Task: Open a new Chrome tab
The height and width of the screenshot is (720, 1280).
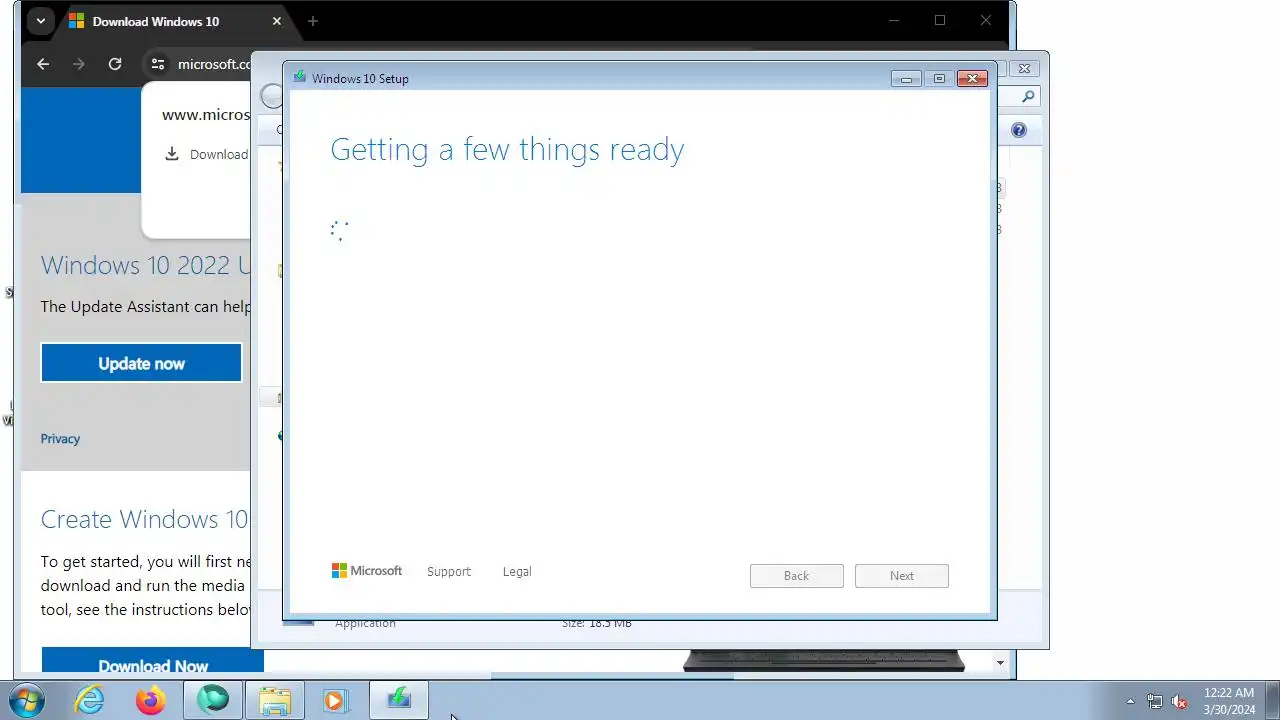Action: tap(313, 21)
